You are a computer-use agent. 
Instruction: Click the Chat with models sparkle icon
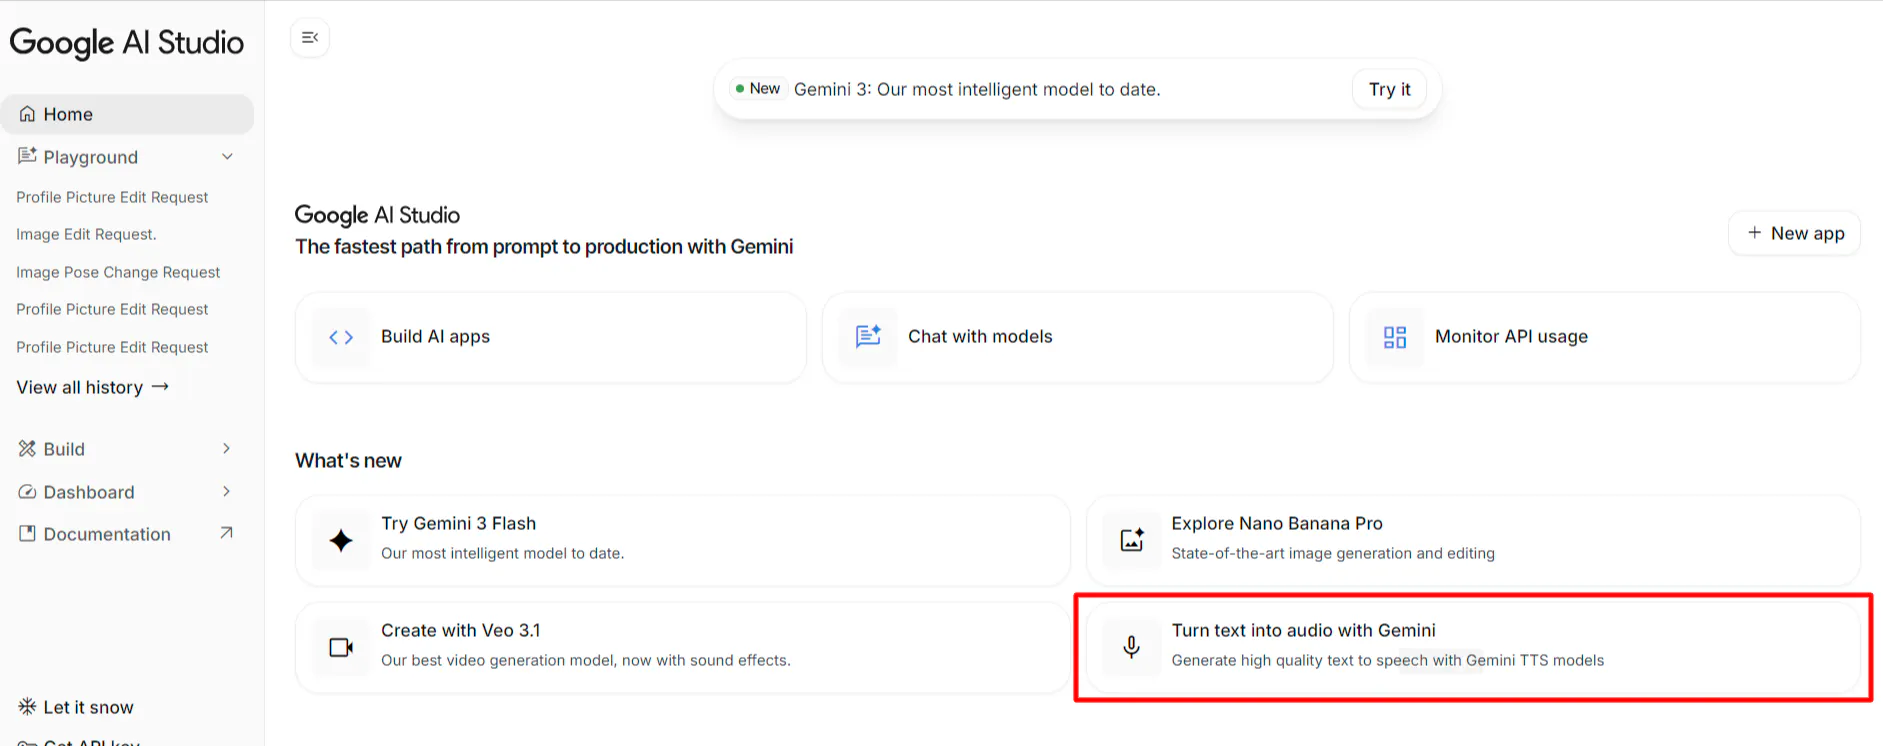tap(868, 337)
